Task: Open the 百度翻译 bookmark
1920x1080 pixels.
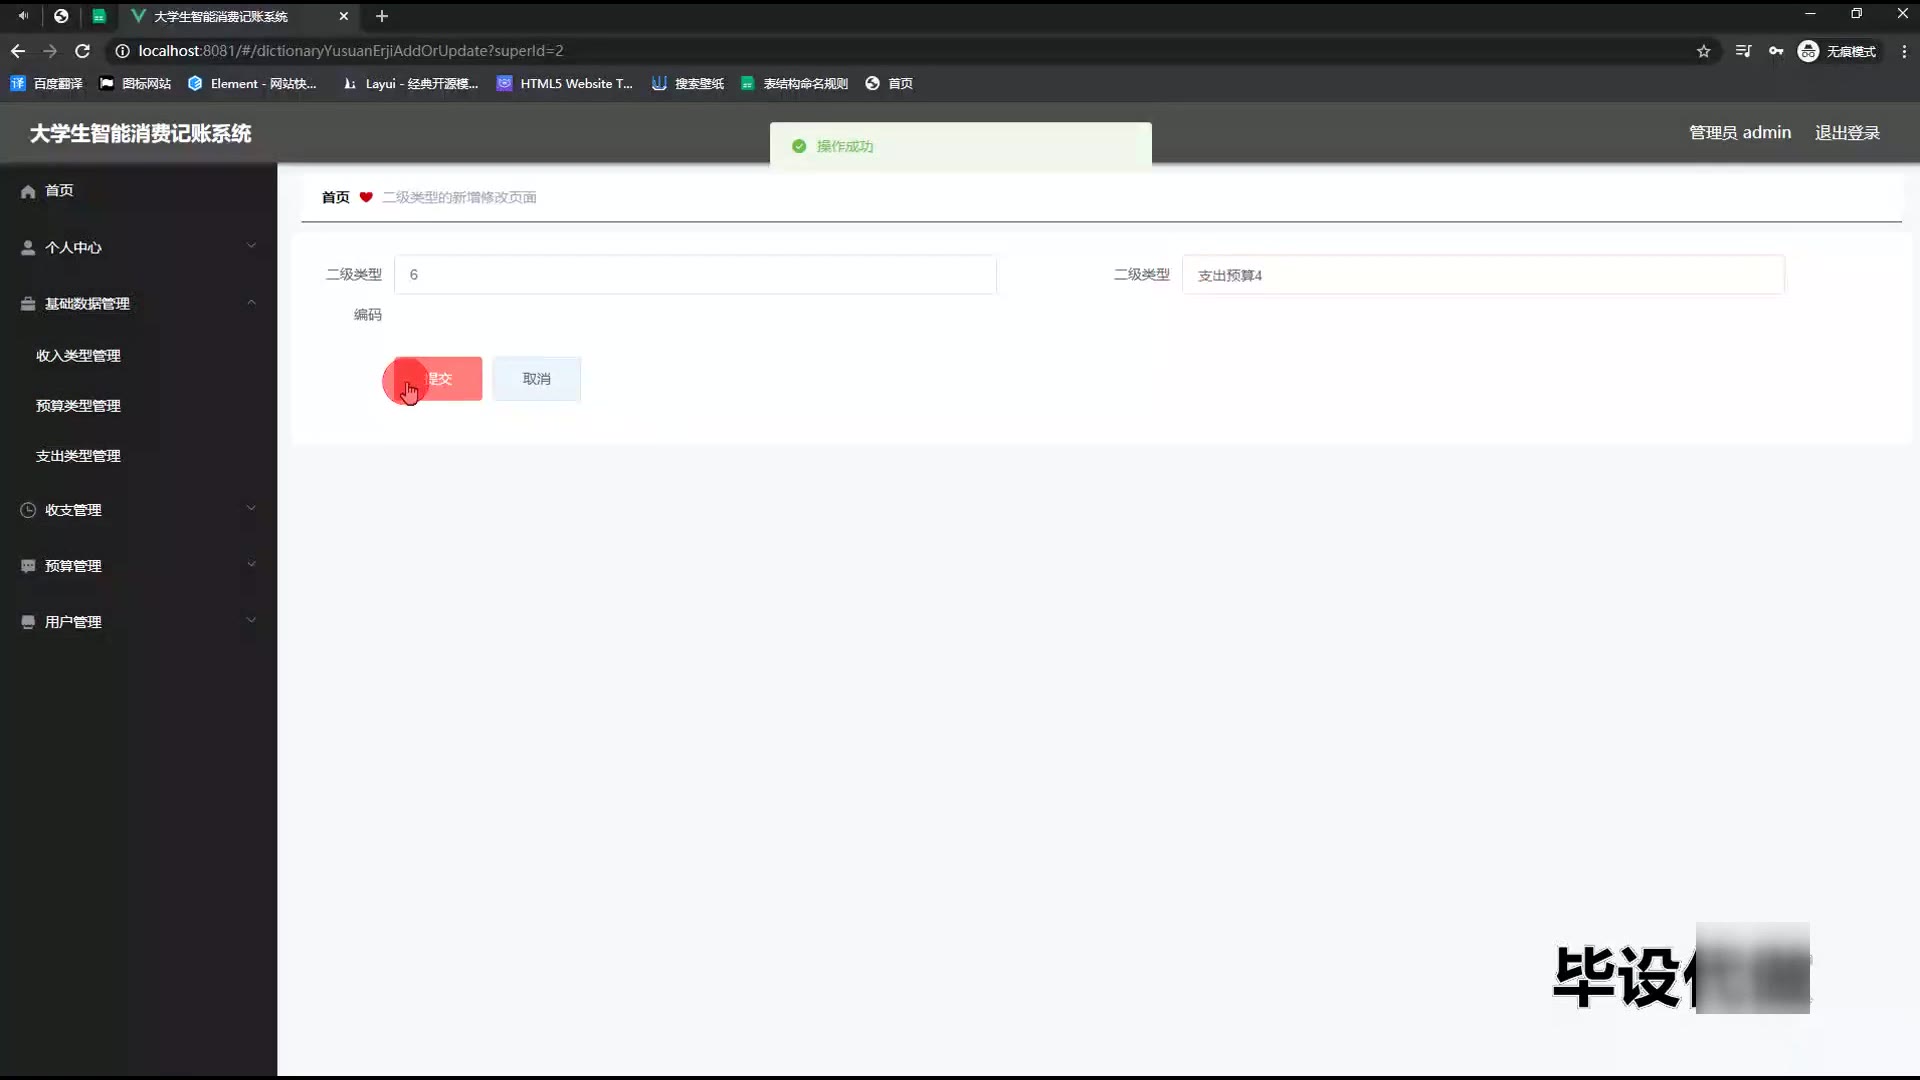Action: coord(46,84)
